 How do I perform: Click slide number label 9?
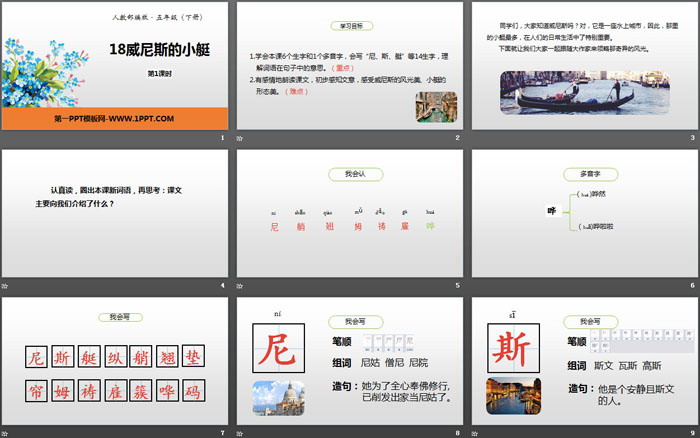point(692,433)
